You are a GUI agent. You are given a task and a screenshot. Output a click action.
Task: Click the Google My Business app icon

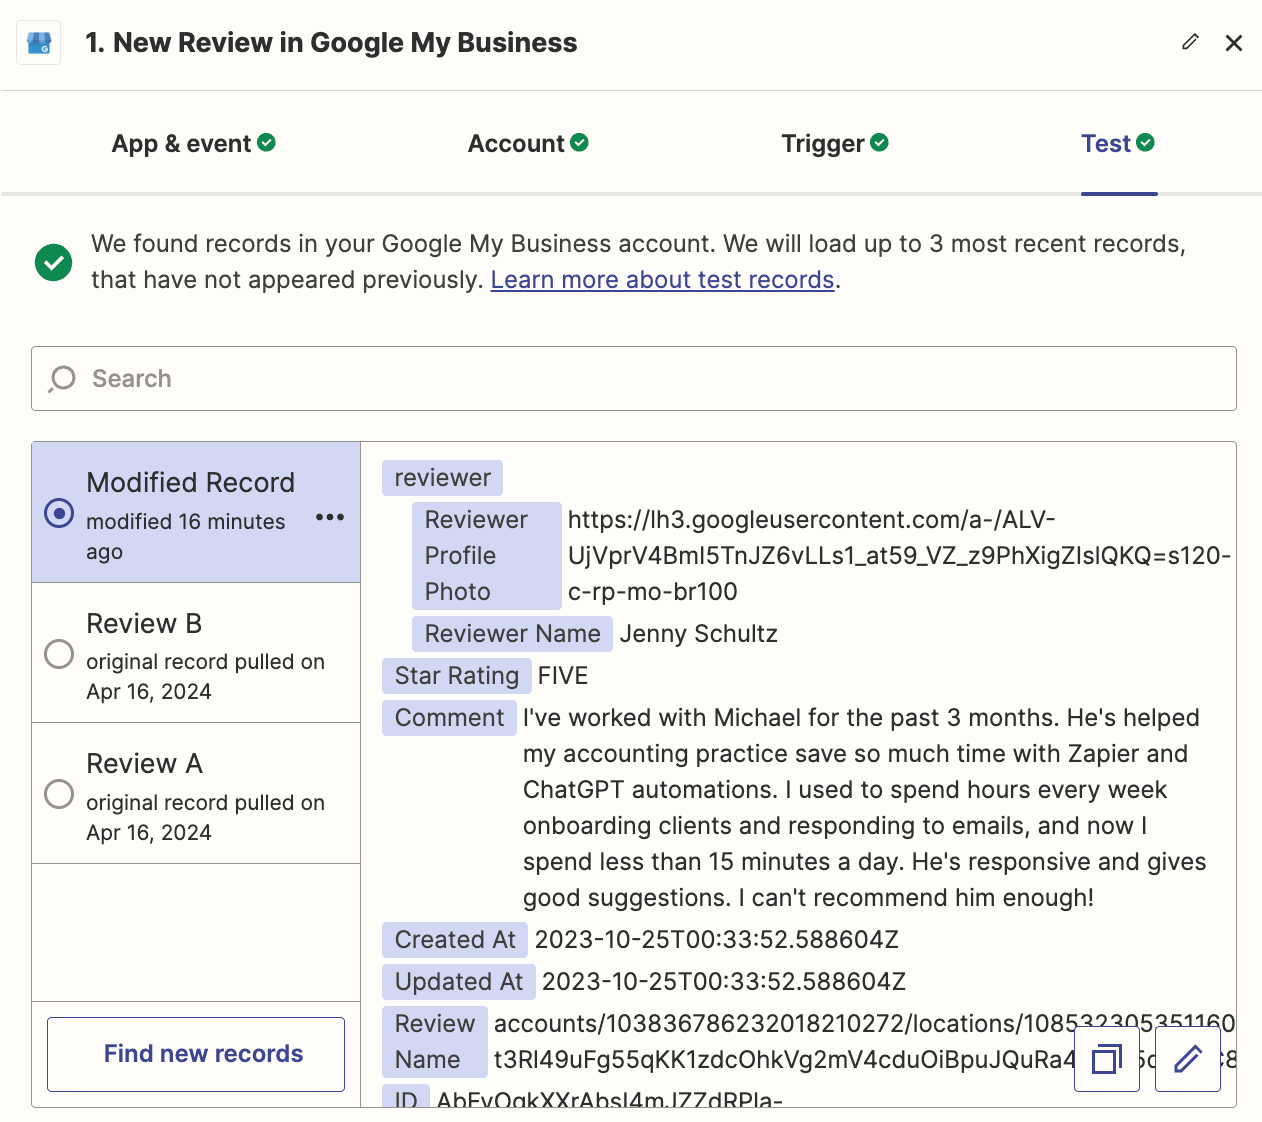(39, 43)
